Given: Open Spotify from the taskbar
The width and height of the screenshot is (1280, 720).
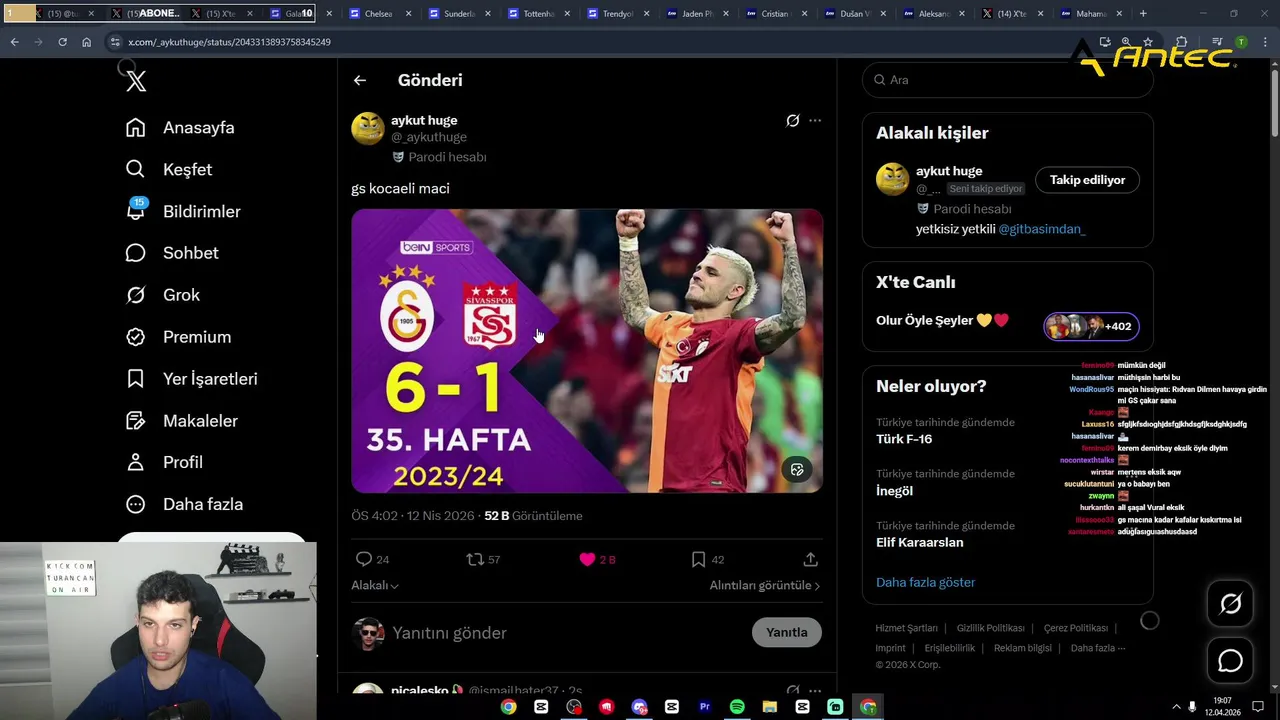Looking at the screenshot, I should 737,707.
